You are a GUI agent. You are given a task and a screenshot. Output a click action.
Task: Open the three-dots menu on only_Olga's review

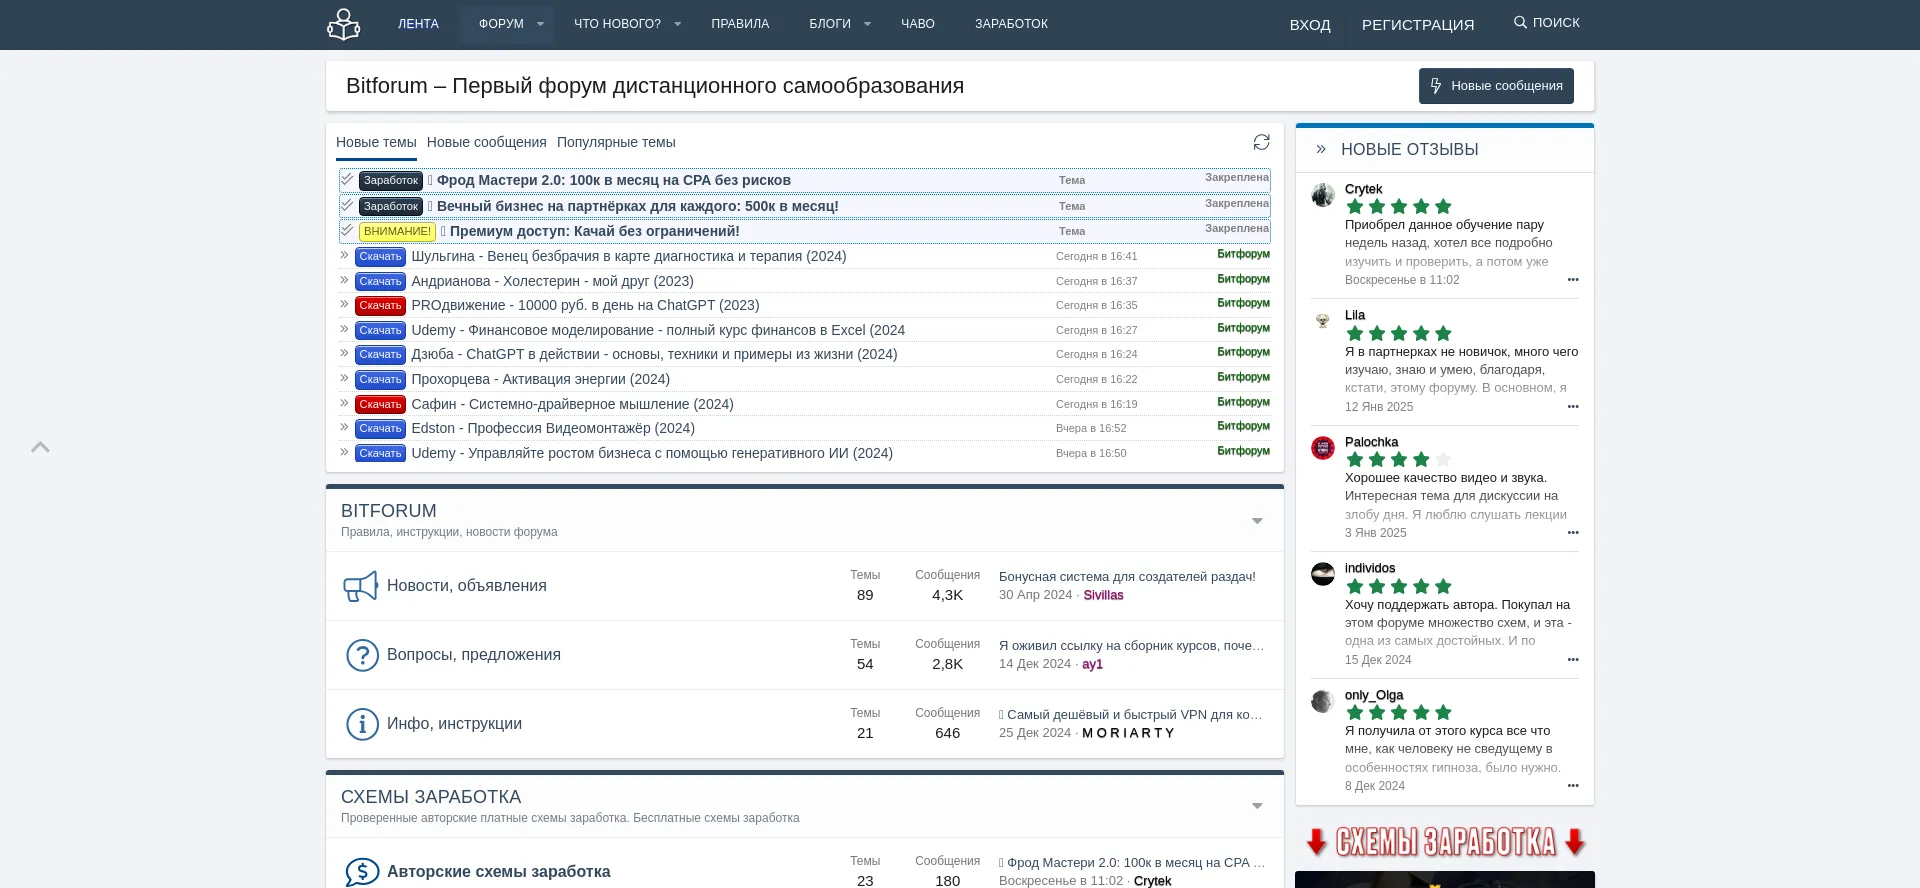(1573, 786)
